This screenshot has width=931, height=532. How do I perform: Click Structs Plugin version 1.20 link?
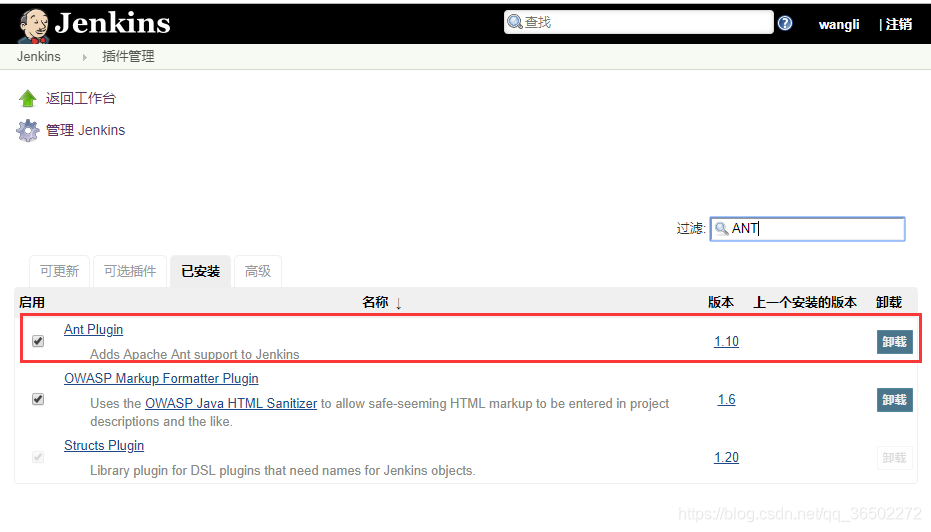(726, 458)
